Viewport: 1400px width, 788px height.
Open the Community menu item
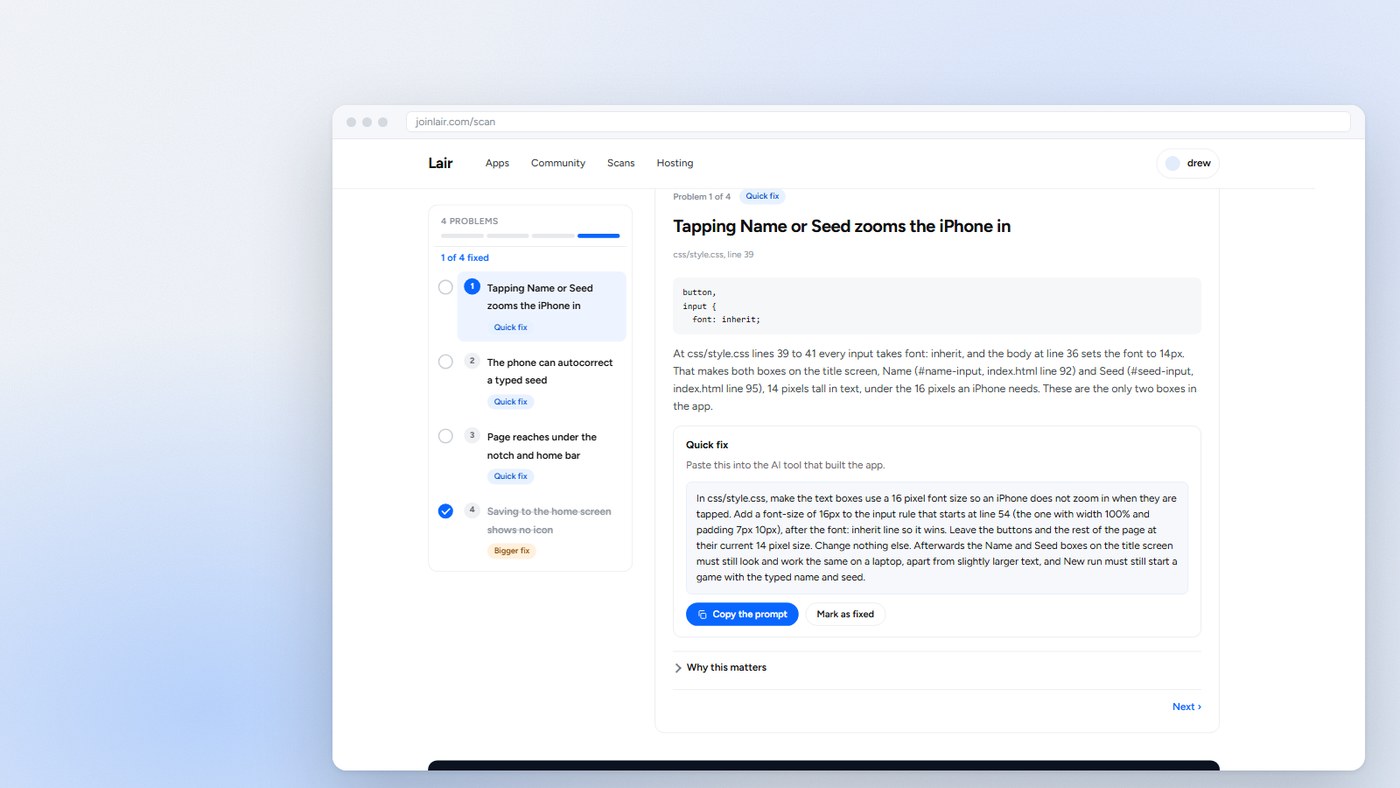pyautogui.click(x=558, y=163)
